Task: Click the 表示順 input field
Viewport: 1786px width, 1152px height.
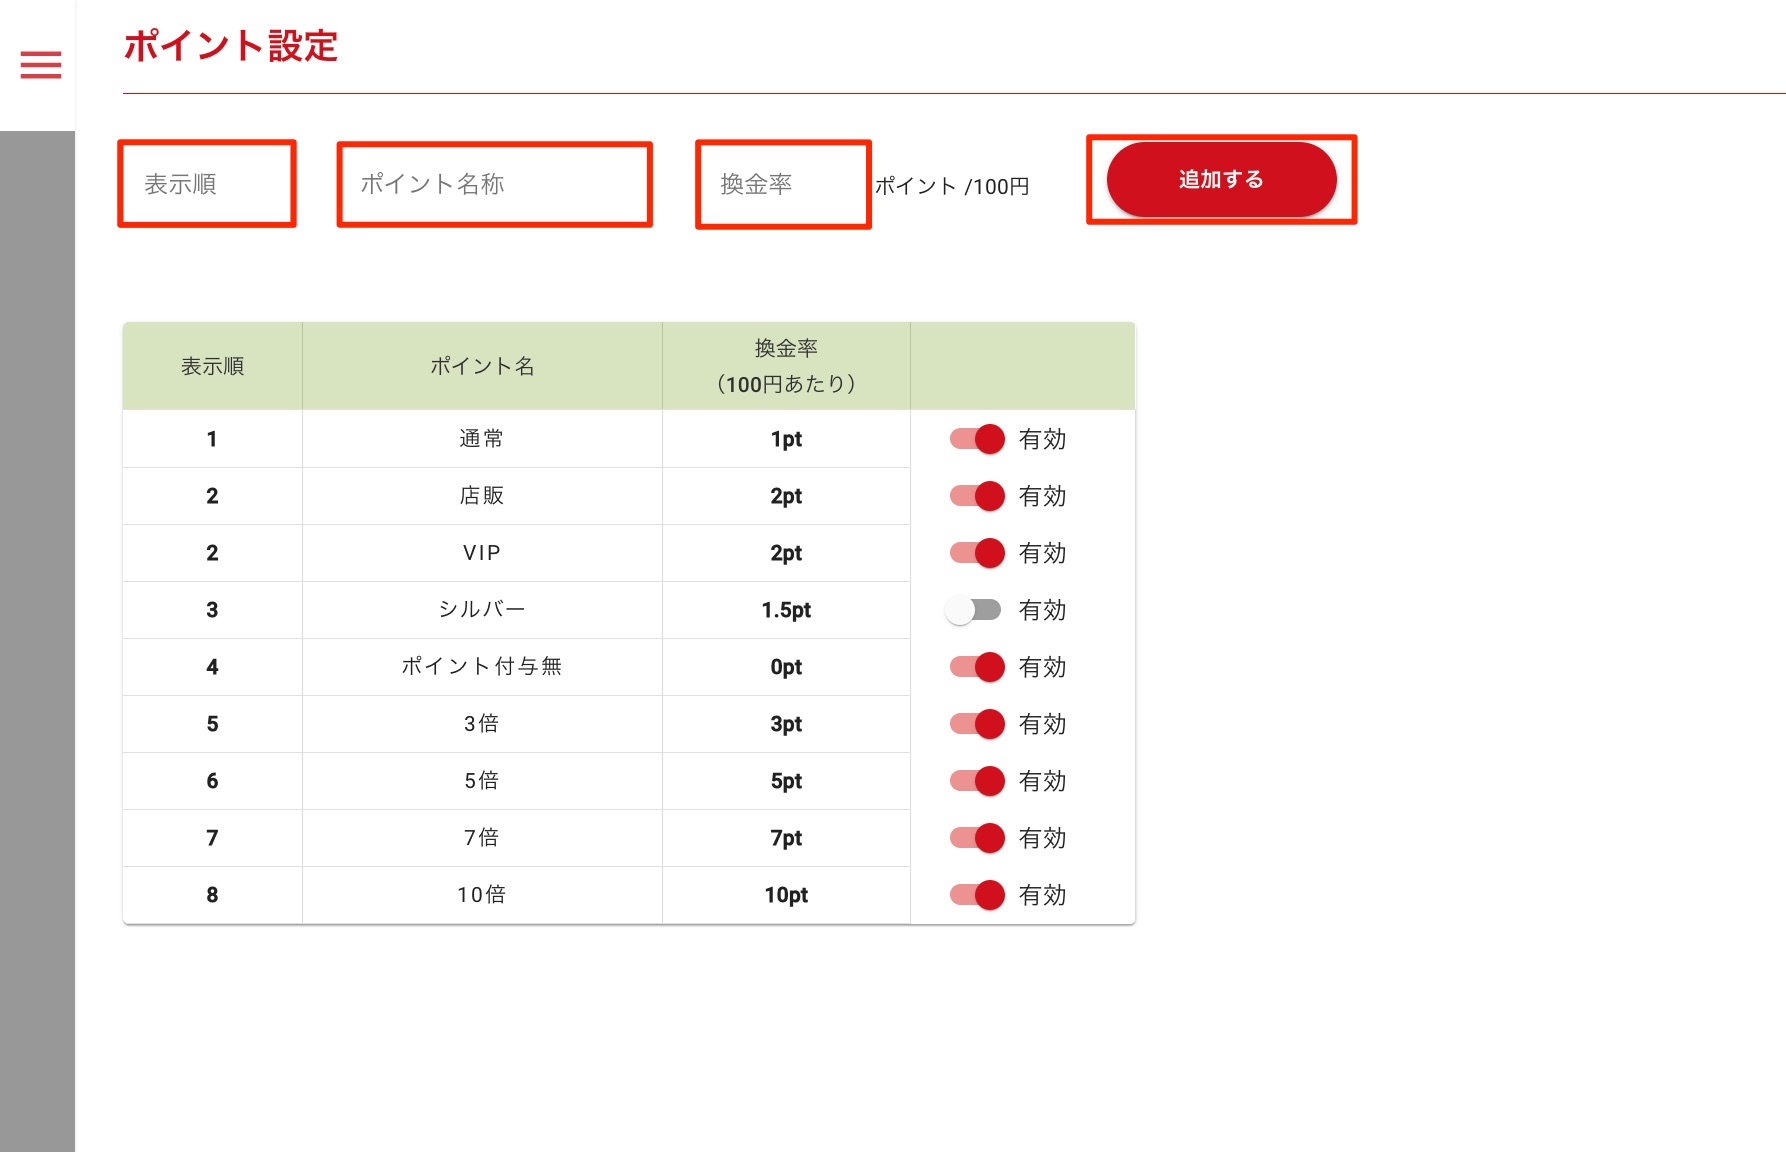Action: (207, 184)
